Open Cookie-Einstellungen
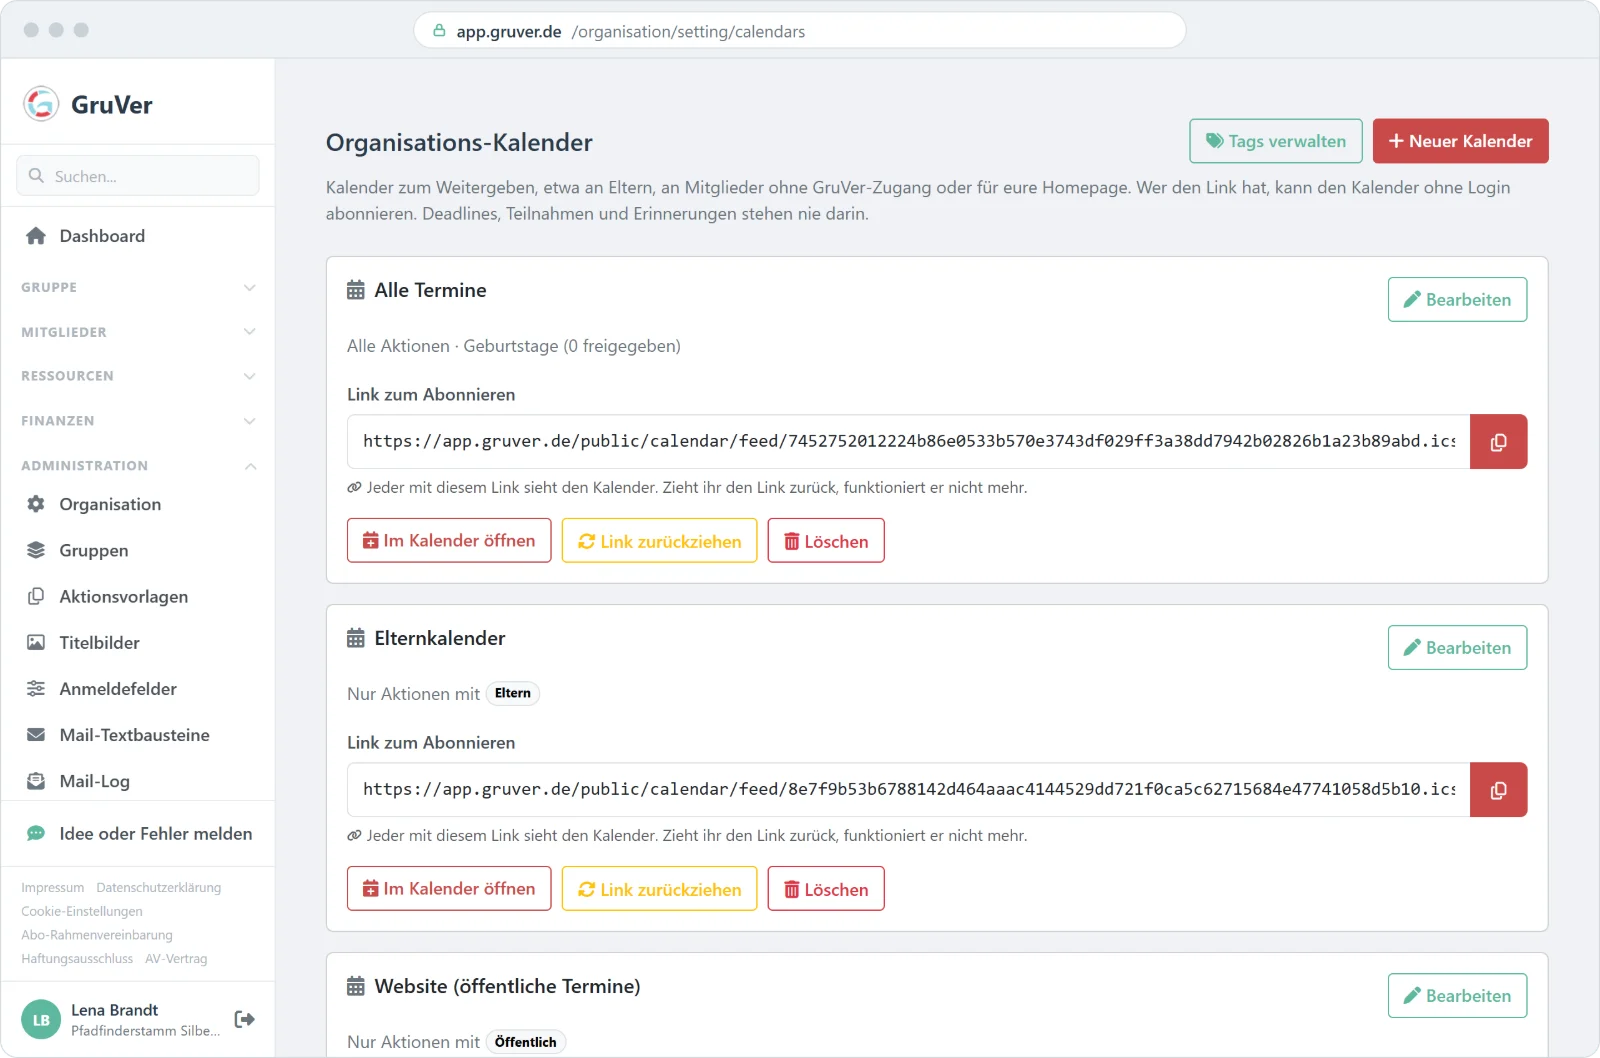This screenshot has width=1600, height=1058. pos(82,911)
